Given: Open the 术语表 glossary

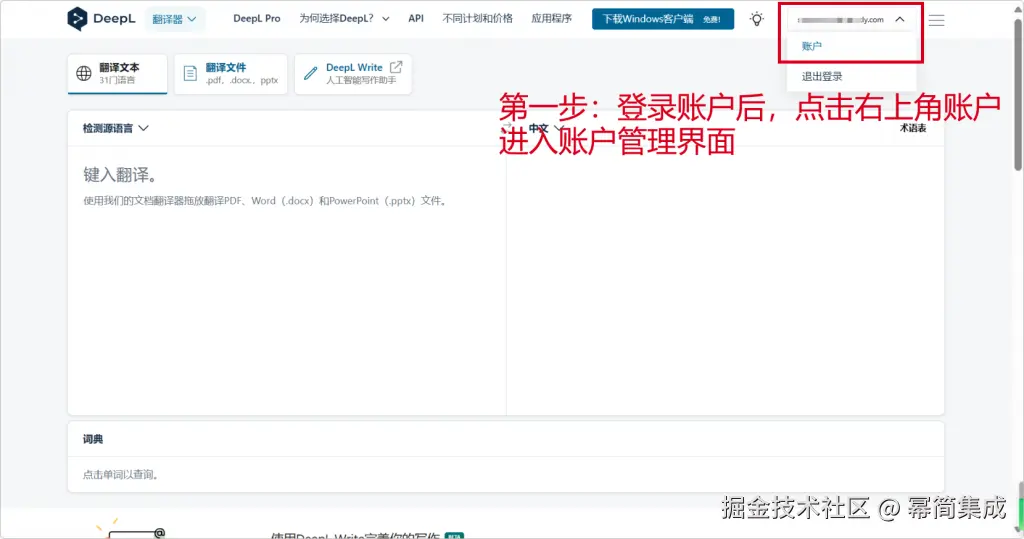Looking at the screenshot, I should [913, 128].
